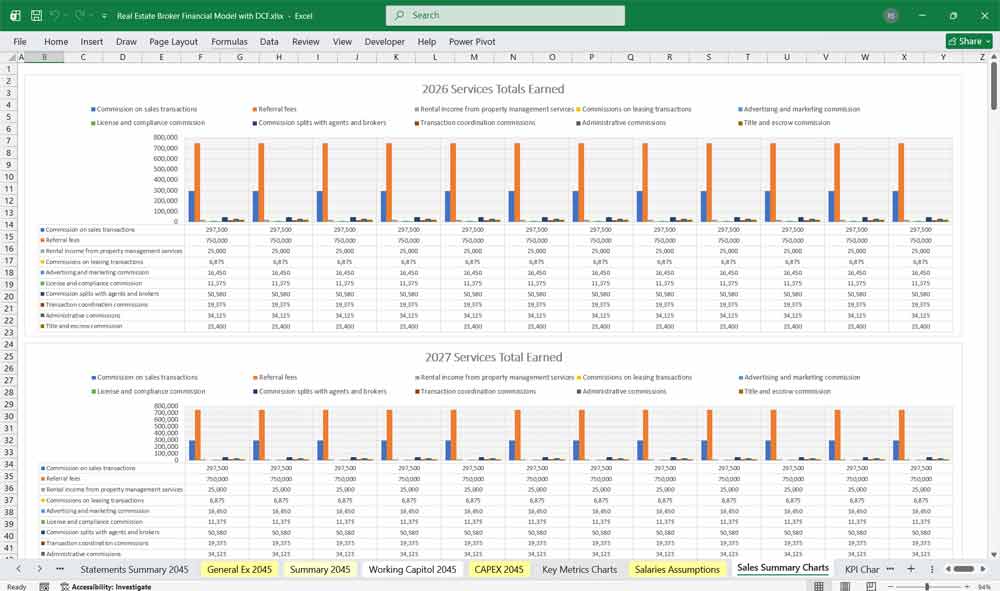Click inside the Search box
Image resolution: width=1000 pixels, height=591 pixels.
tap(504, 16)
